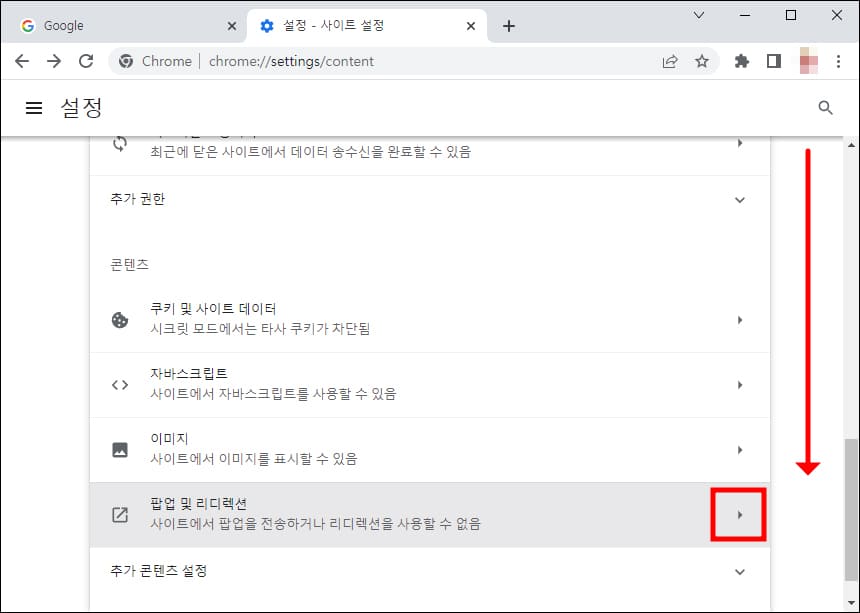The height and width of the screenshot is (613, 860).
Task: Reload the current settings page
Action: point(86,61)
